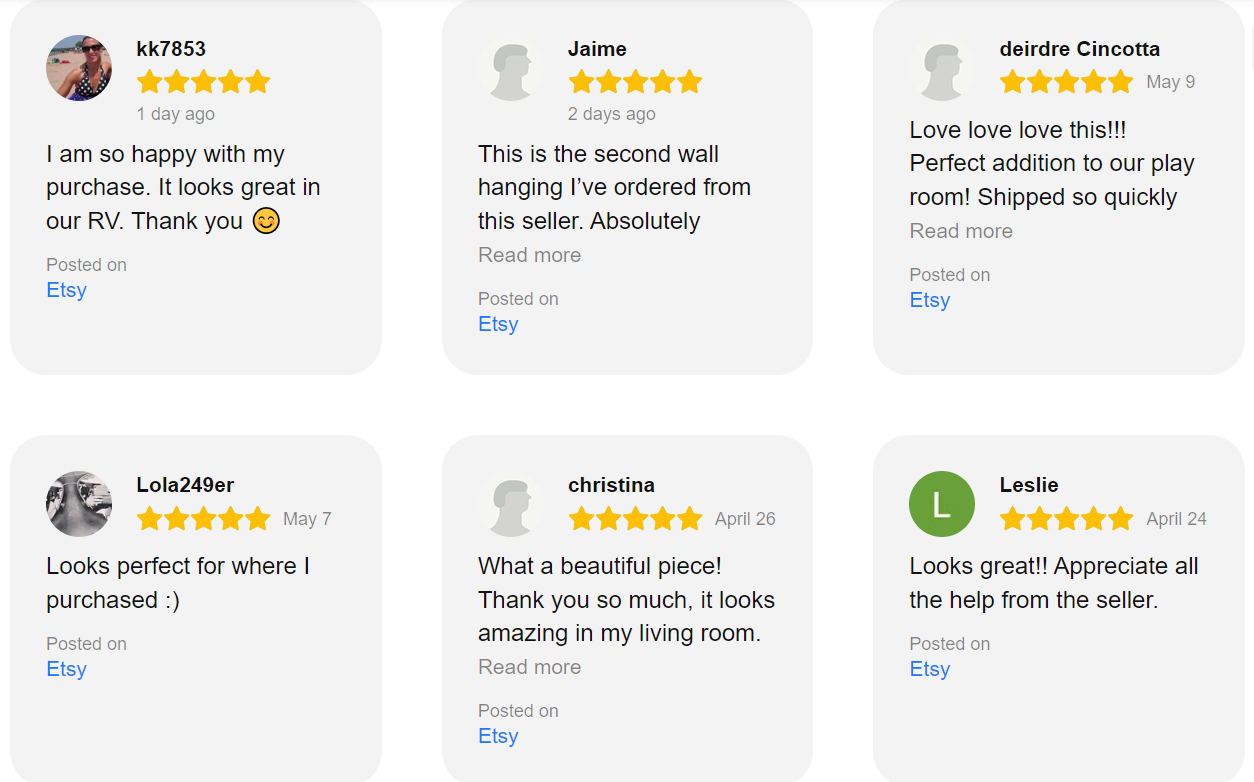This screenshot has height=782, width=1254.
Task: Open the Etsy link in kk7853's review
Action: coord(66,290)
